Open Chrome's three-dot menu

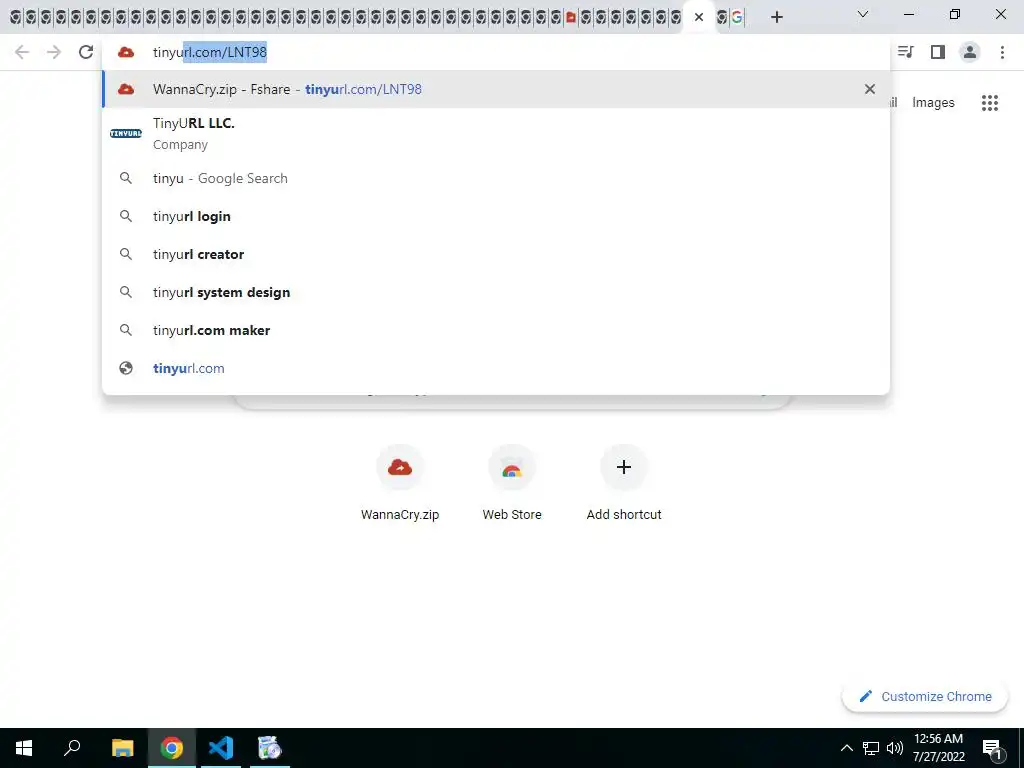(x=1002, y=52)
